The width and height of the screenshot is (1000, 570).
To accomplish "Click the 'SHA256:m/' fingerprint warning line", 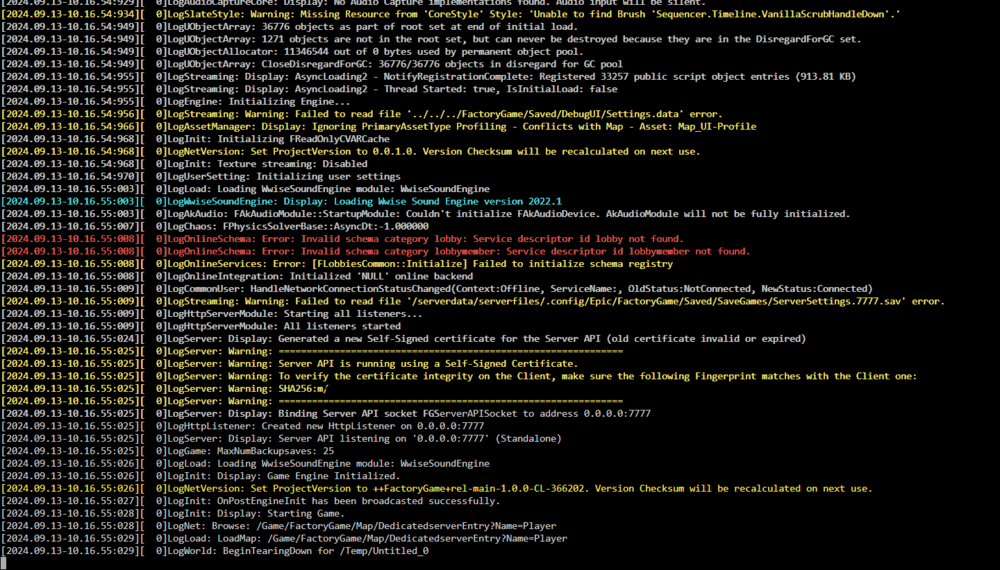I will tap(165, 388).
